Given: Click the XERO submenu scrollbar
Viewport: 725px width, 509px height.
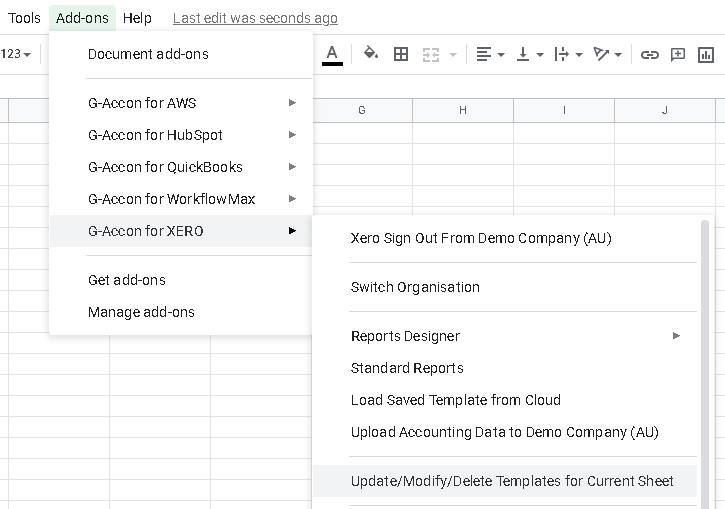Looking at the screenshot, I should pos(705,364).
